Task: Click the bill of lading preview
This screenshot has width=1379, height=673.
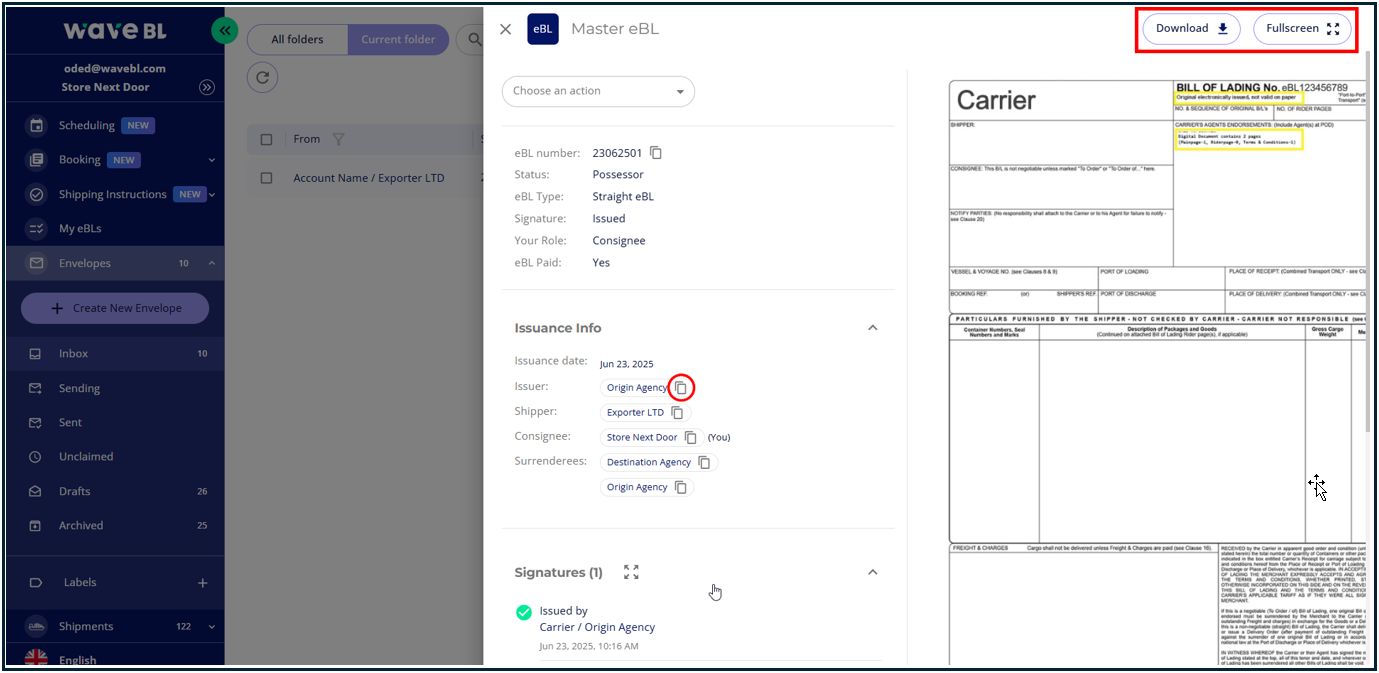Action: point(1157,370)
